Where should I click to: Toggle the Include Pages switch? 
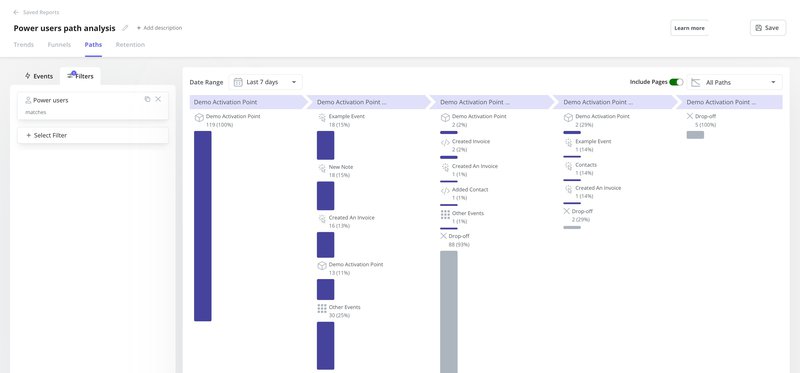(x=677, y=82)
